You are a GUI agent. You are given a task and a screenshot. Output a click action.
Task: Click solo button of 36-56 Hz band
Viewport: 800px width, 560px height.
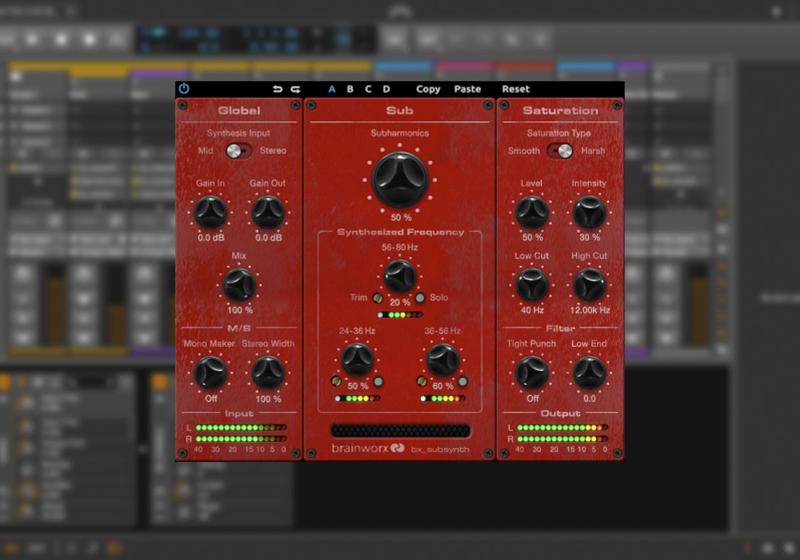[463, 382]
